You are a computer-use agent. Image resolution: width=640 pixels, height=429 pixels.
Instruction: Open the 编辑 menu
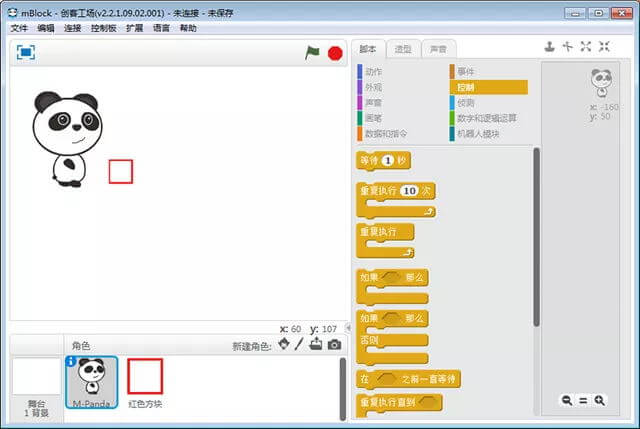tap(46, 28)
